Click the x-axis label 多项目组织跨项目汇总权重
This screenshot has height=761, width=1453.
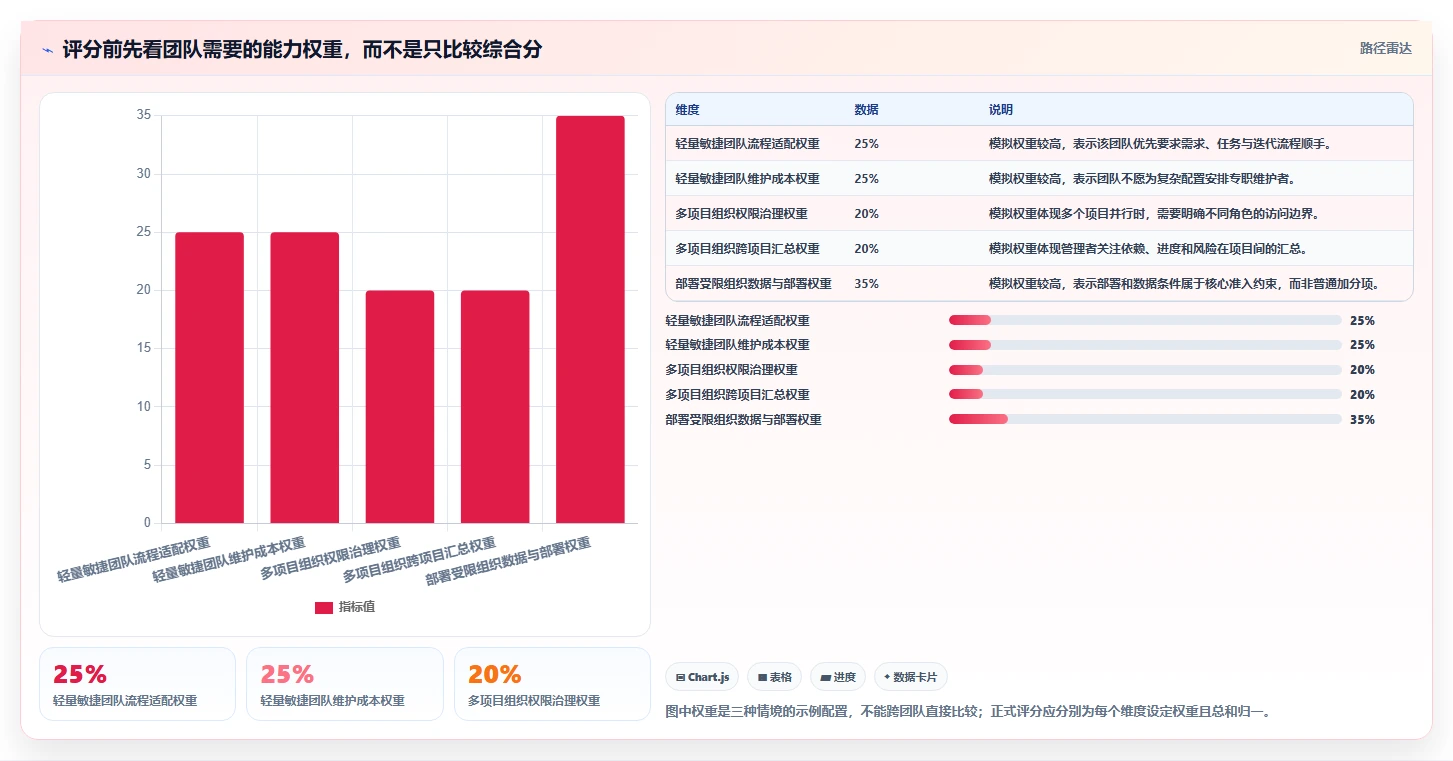pos(420,560)
